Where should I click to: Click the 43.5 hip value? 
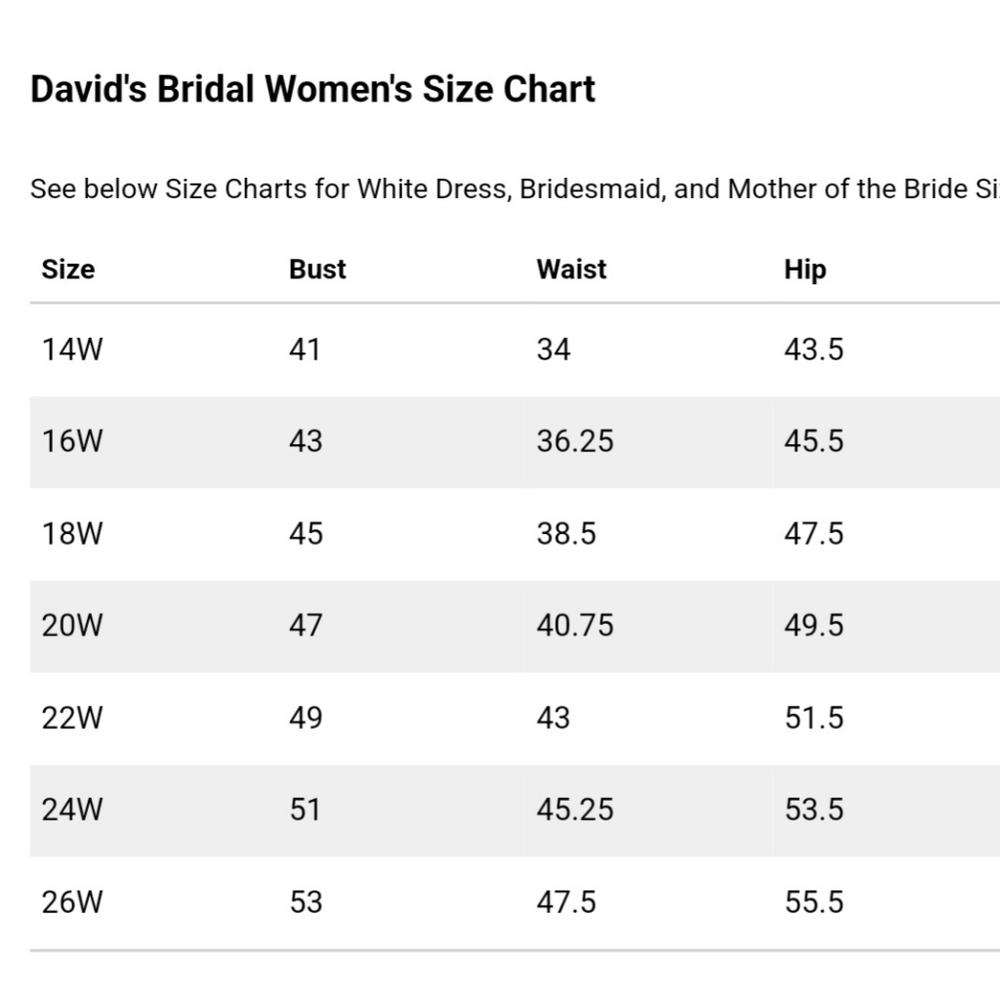tap(814, 349)
